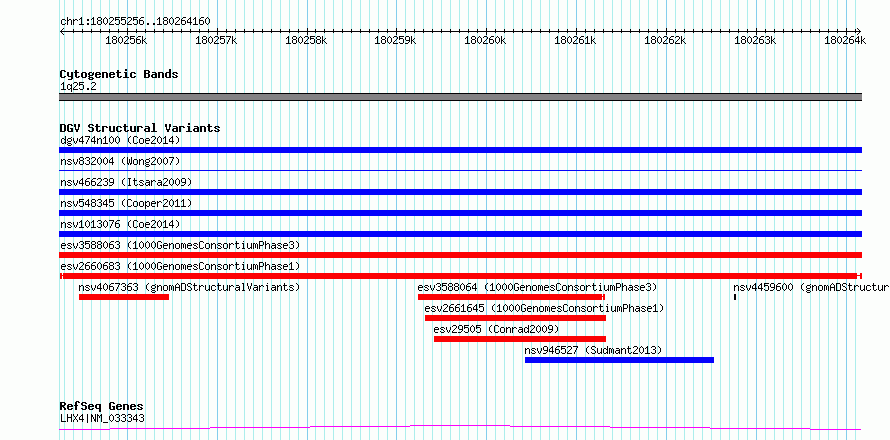Click the nsv4067363 (gnomADStructuralVariants) label
This screenshot has width=890, height=440.
(189, 287)
